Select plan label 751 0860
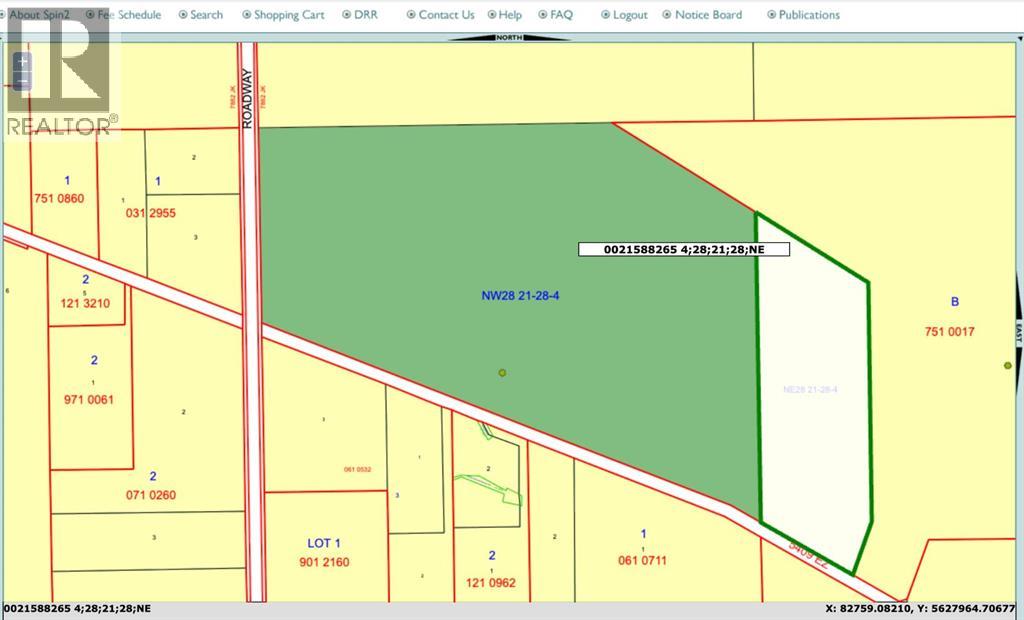The width and height of the screenshot is (1024, 620). (59, 198)
